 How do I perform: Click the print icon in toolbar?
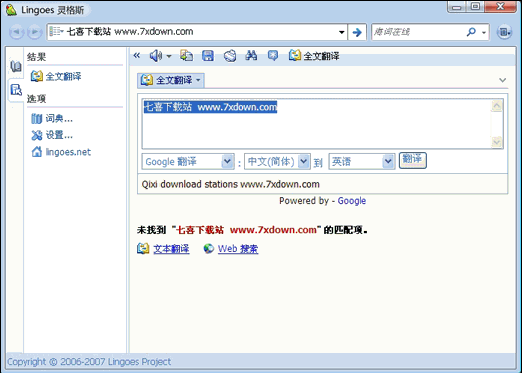click(230, 56)
